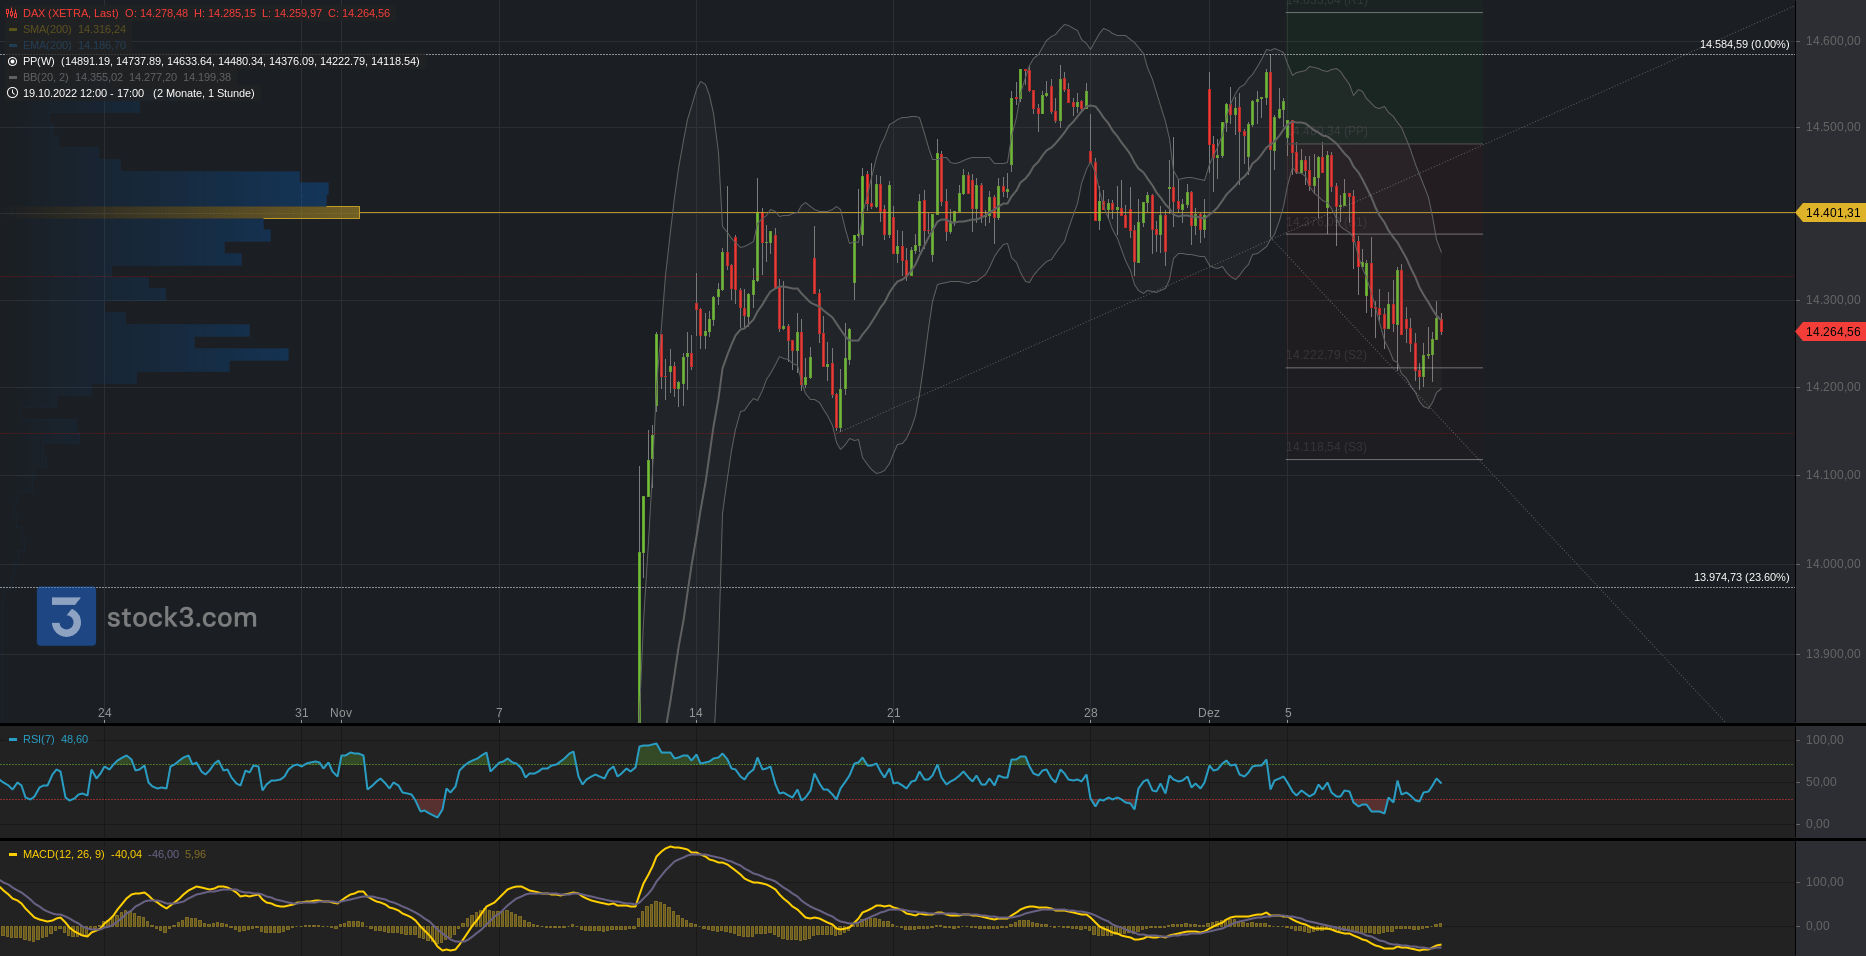Click the red 14.264,56 current price tag
1866x956 pixels.
coord(1832,332)
